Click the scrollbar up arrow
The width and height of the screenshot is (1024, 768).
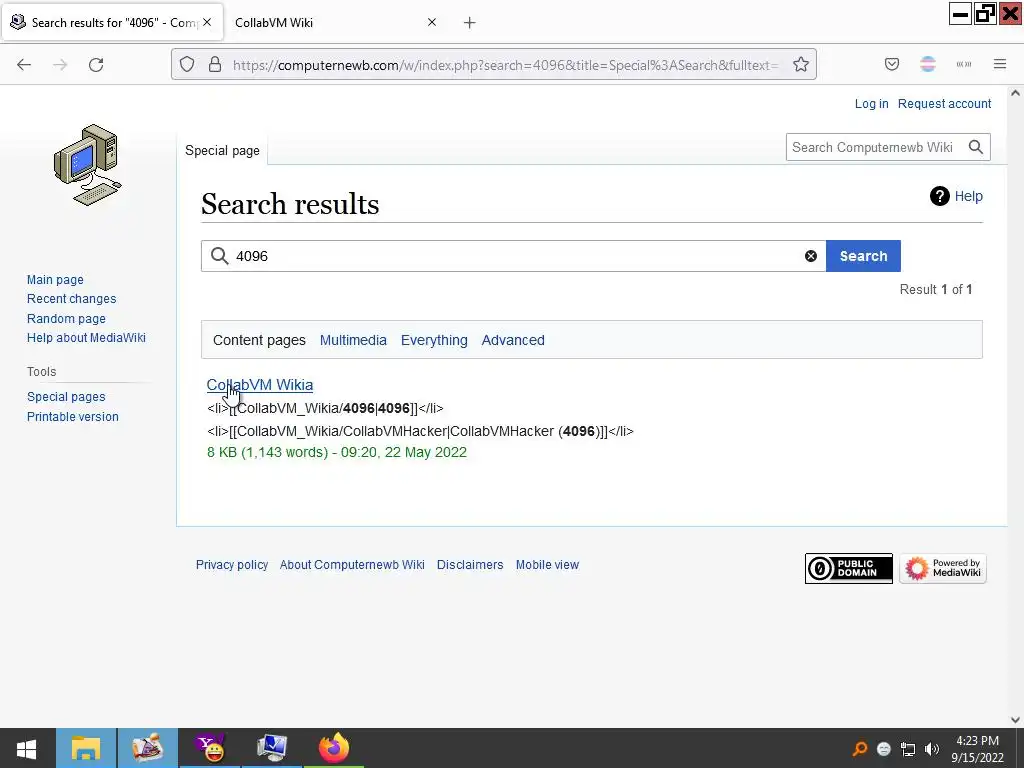coord(1016,93)
